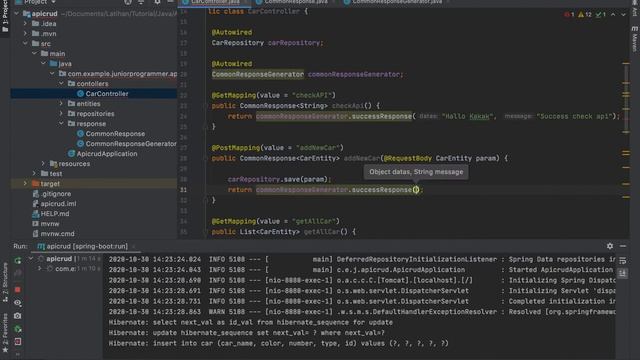This screenshot has height=360, width=640.
Task: Click the Hibernate insert into car log line
Action: pyautogui.click(x=278, y=343)
